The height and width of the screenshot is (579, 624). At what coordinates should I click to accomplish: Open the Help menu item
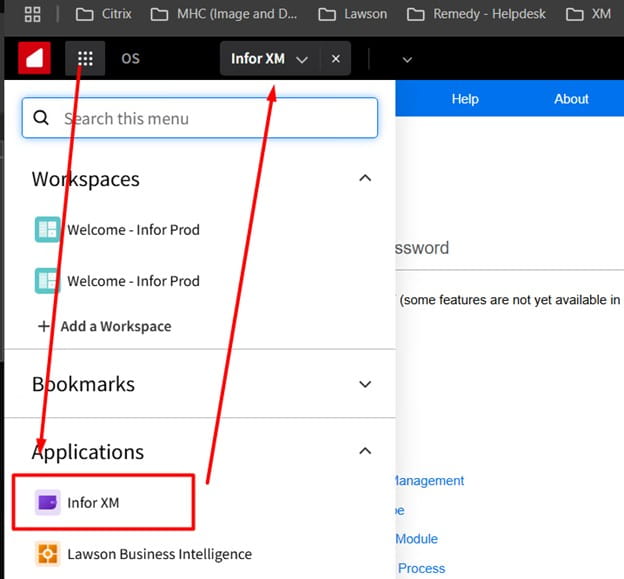coord(465,99)
